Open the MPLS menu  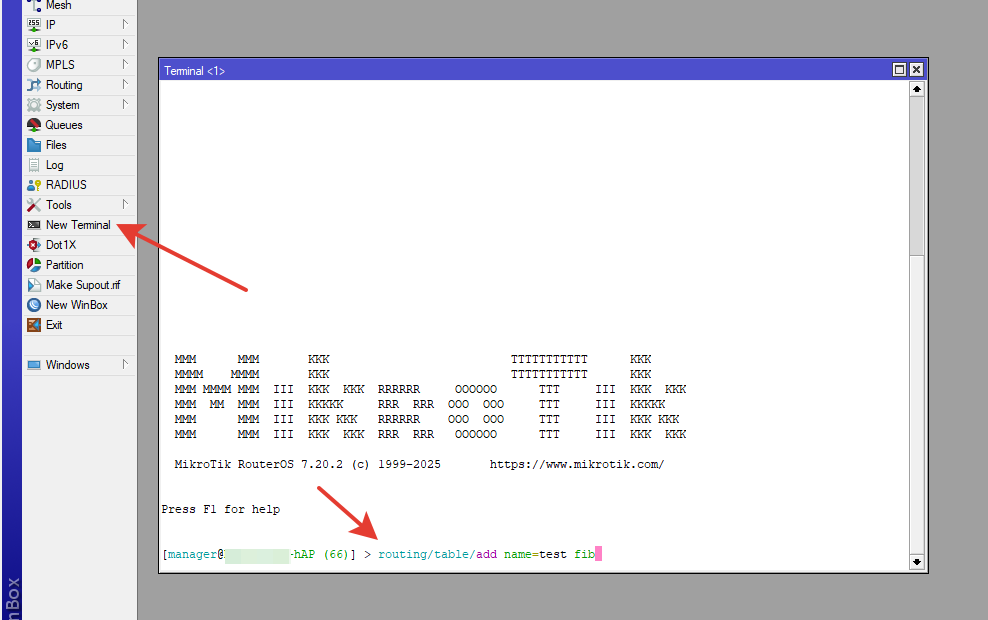click(60, 65)
